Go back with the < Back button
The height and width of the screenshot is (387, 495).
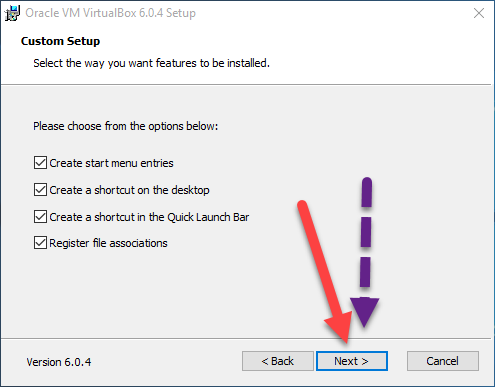(x=278, y=361)
